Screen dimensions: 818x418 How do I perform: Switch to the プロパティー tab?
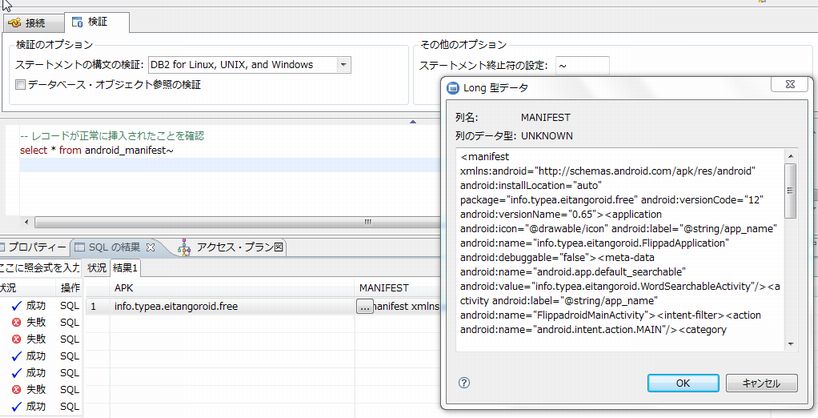(x=36, y=247)
